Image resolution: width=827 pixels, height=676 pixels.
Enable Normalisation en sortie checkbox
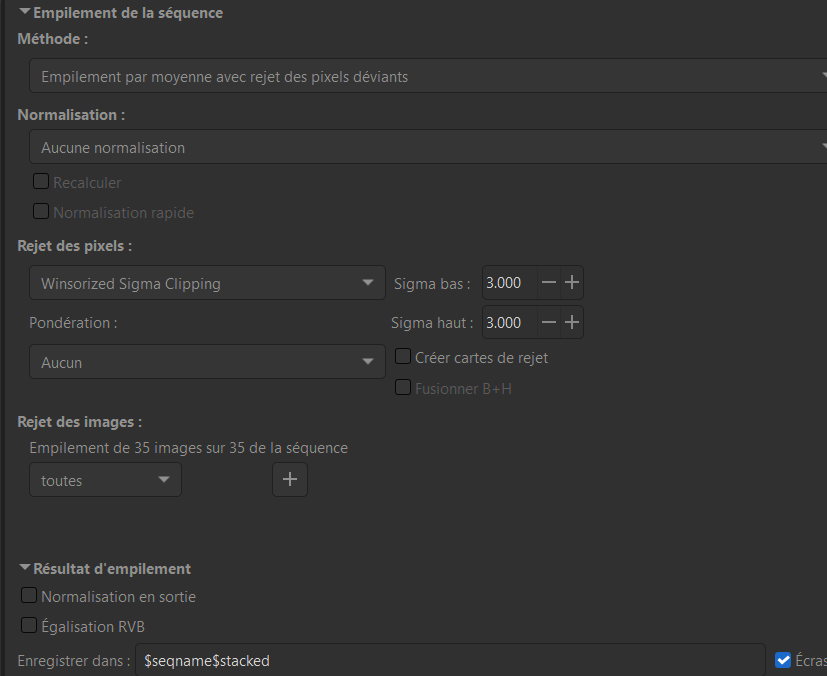click(x=29, y=596)
